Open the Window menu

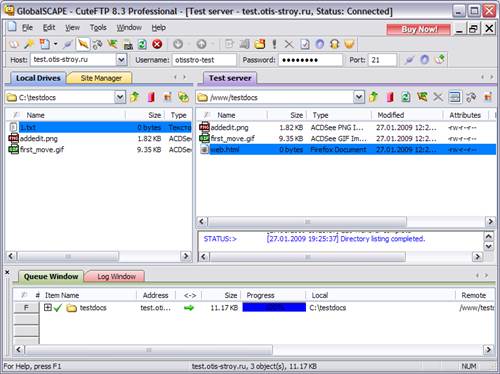pyautogui.click(x=129, y=28)
